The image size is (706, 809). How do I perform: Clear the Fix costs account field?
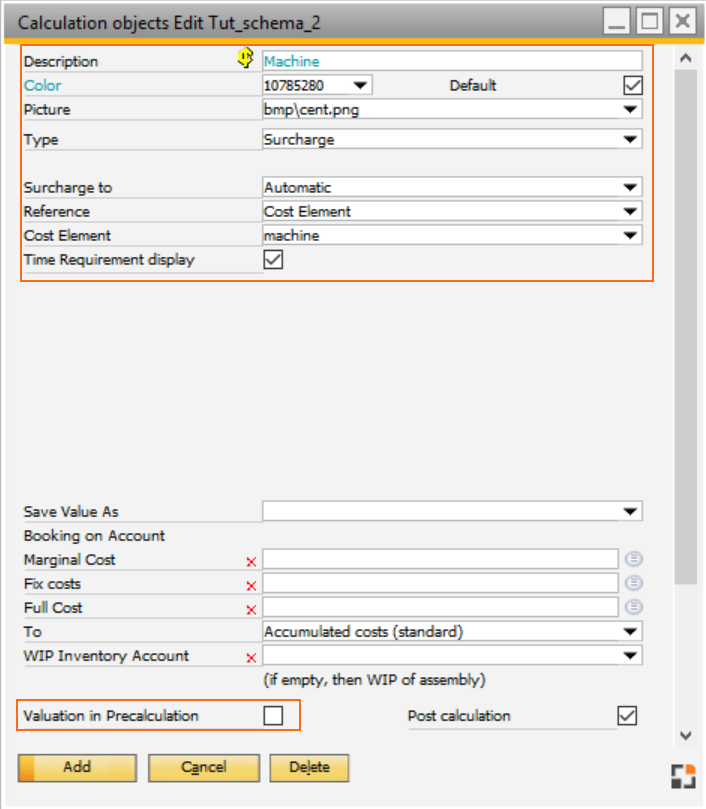pos(251,583)
